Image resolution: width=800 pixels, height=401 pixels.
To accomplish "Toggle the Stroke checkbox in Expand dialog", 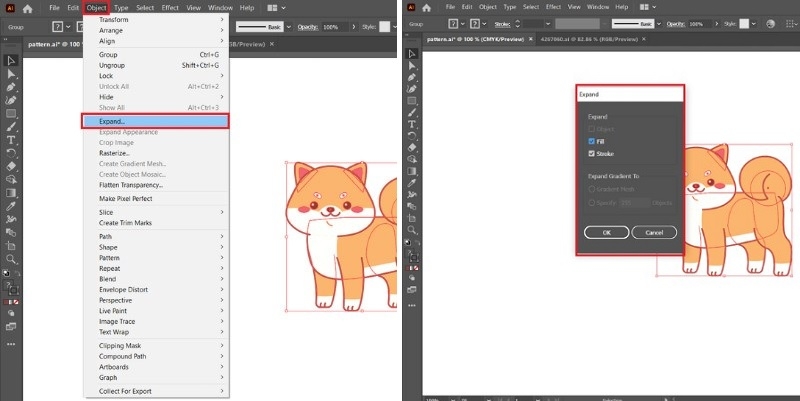I will (x=593, y=154).
